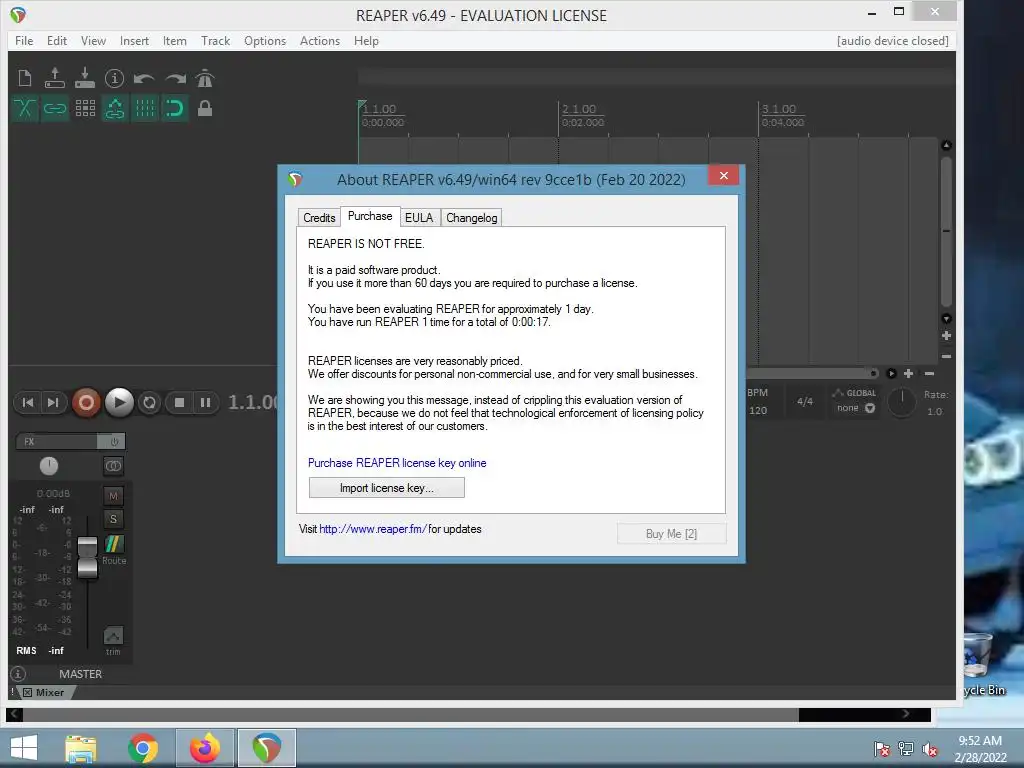
Task: Toggle snap magnet icon
Action: (x=174, y=108)
